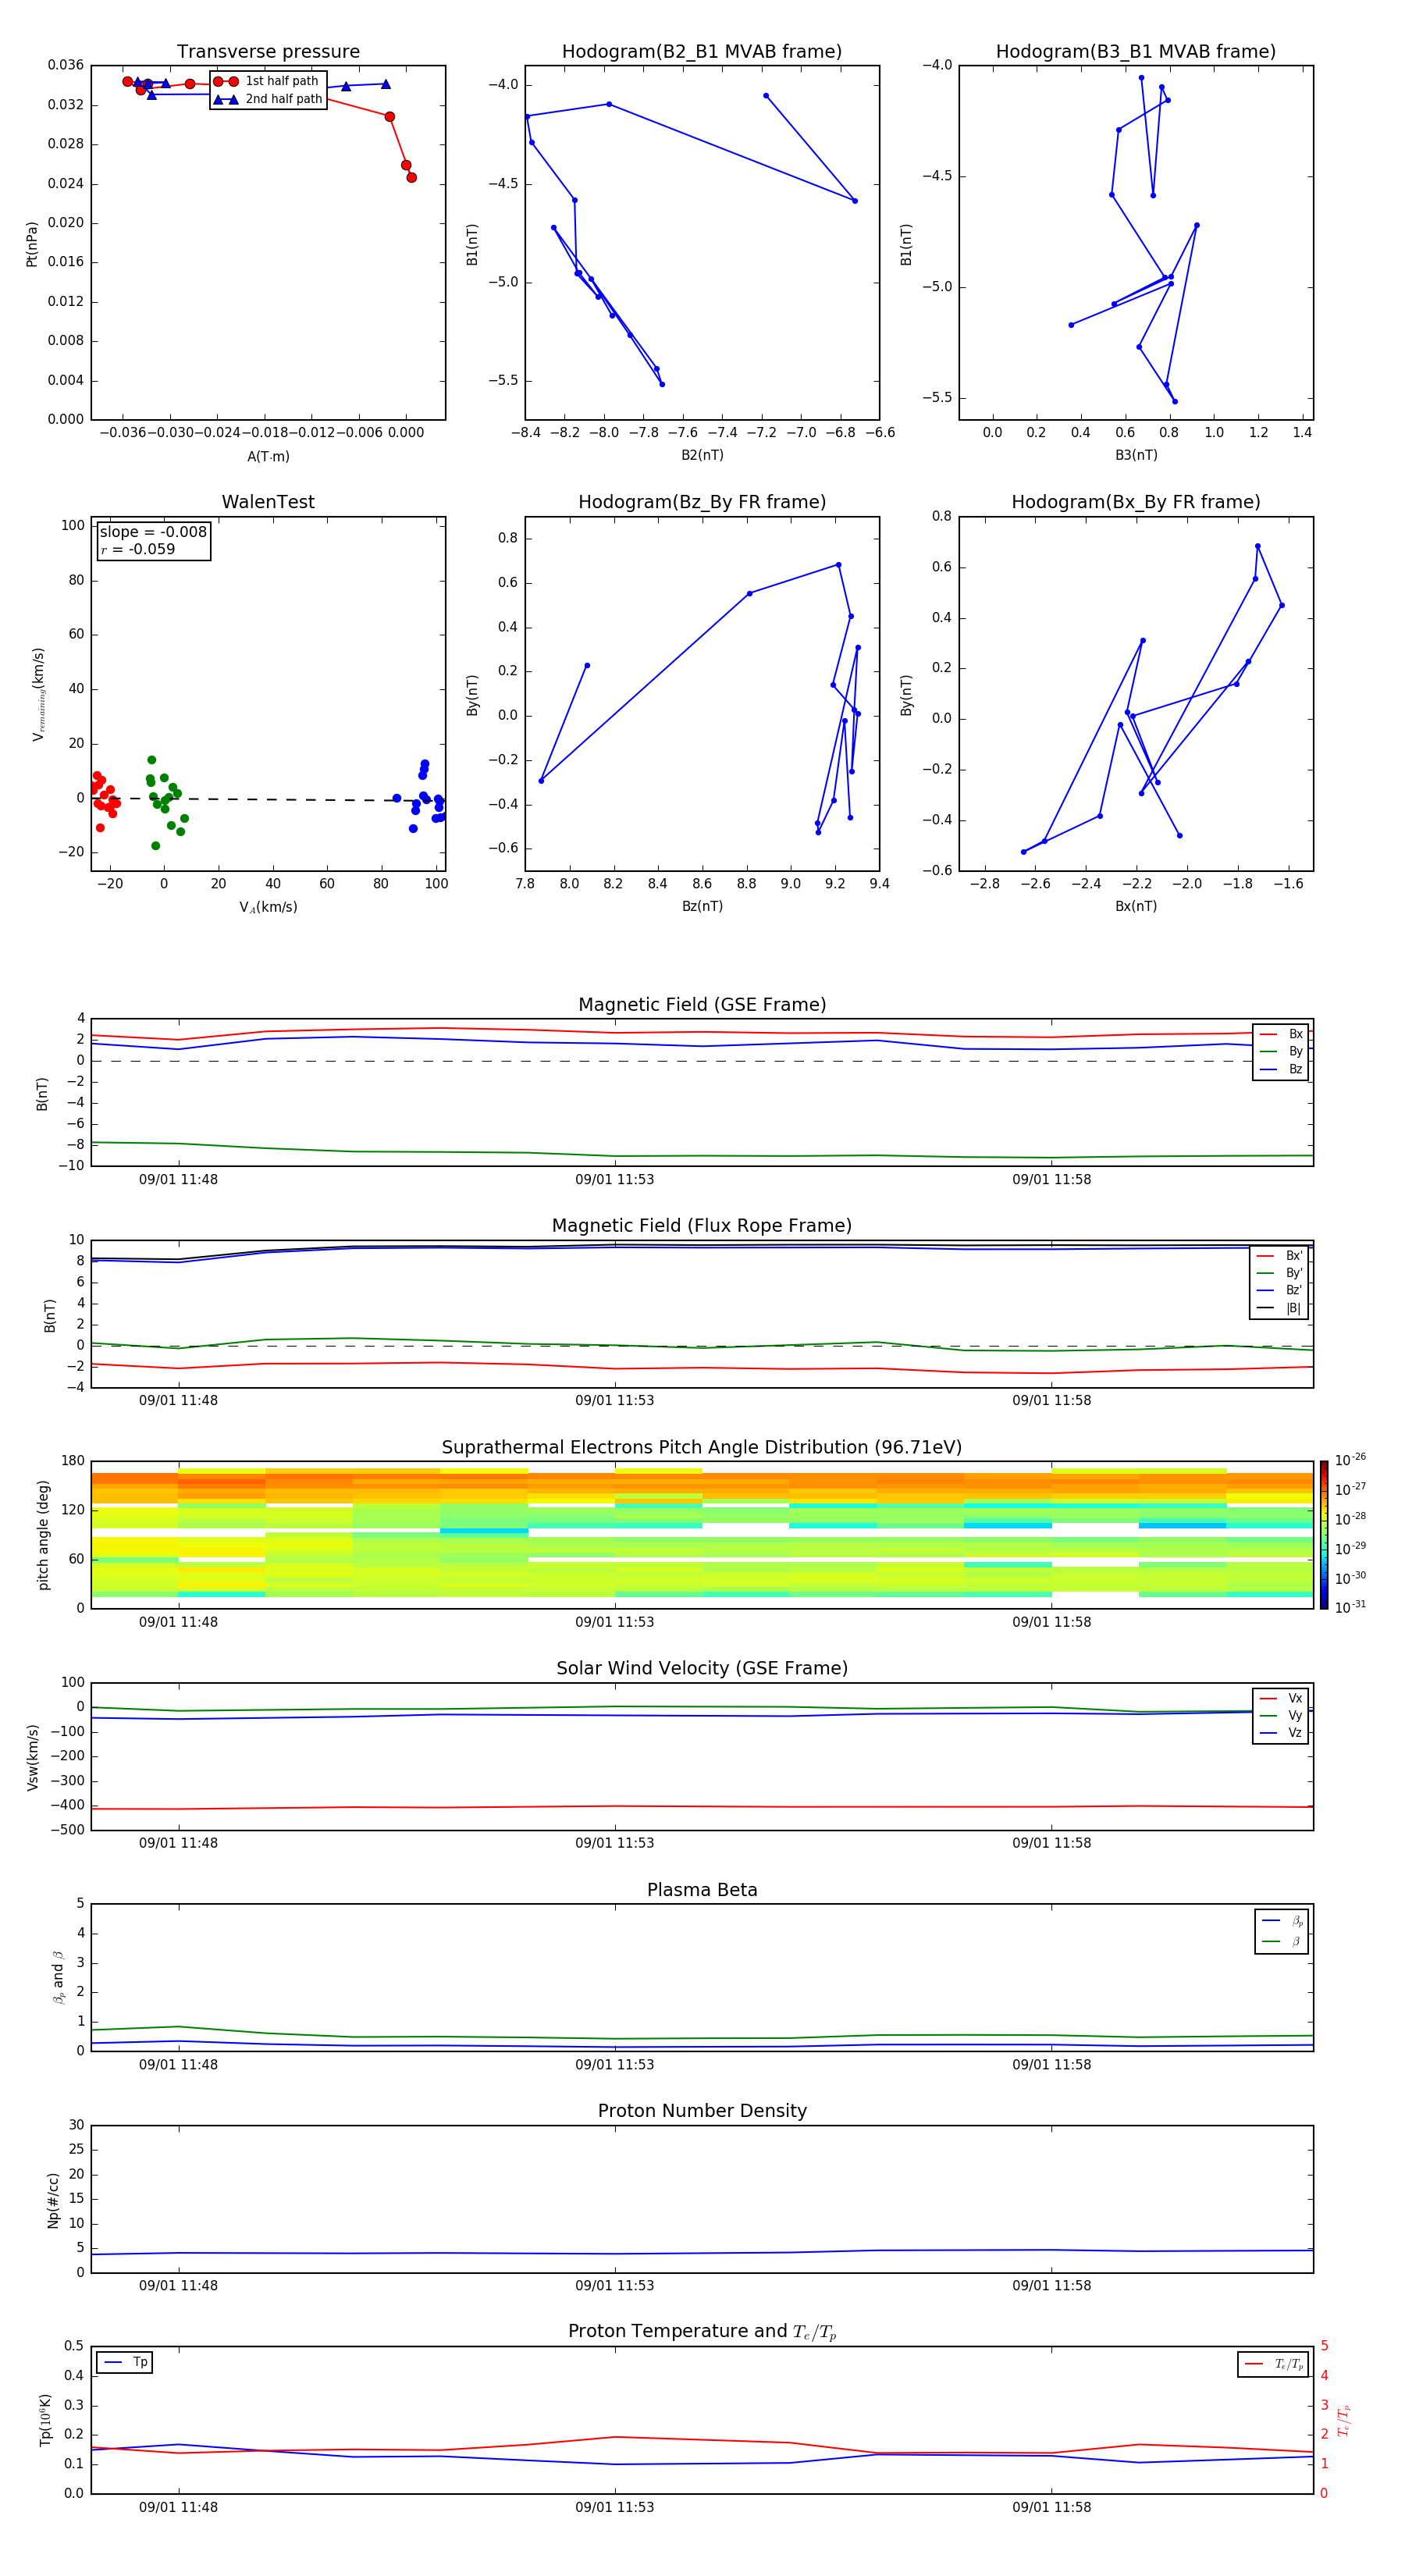The width and height of the screenshot is (1405, 2576).
Task: Click the 'Hodogram(Bx_By FR frame)' title
Action: click(1136, 502)
